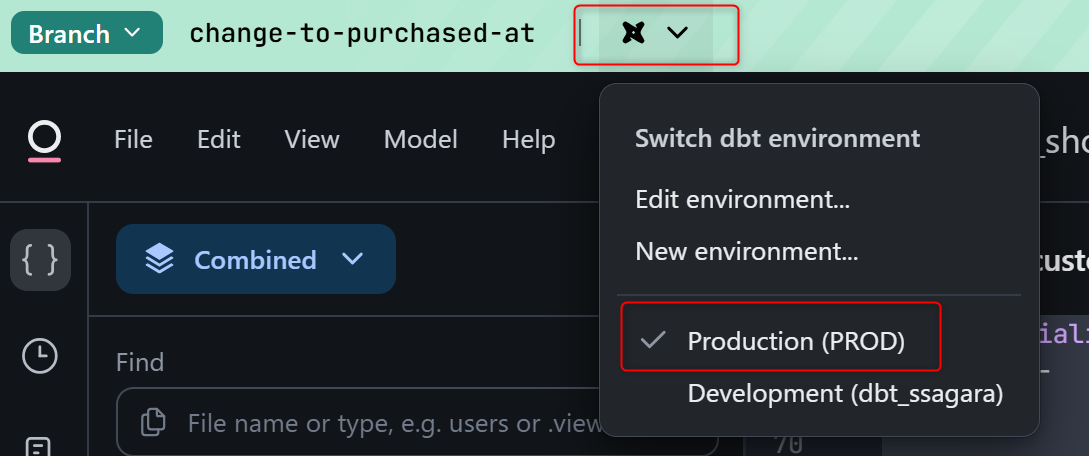The width and height of the screenshot is (1089, 456).
Task: Open the File menu
Action: tap(133, 139)
